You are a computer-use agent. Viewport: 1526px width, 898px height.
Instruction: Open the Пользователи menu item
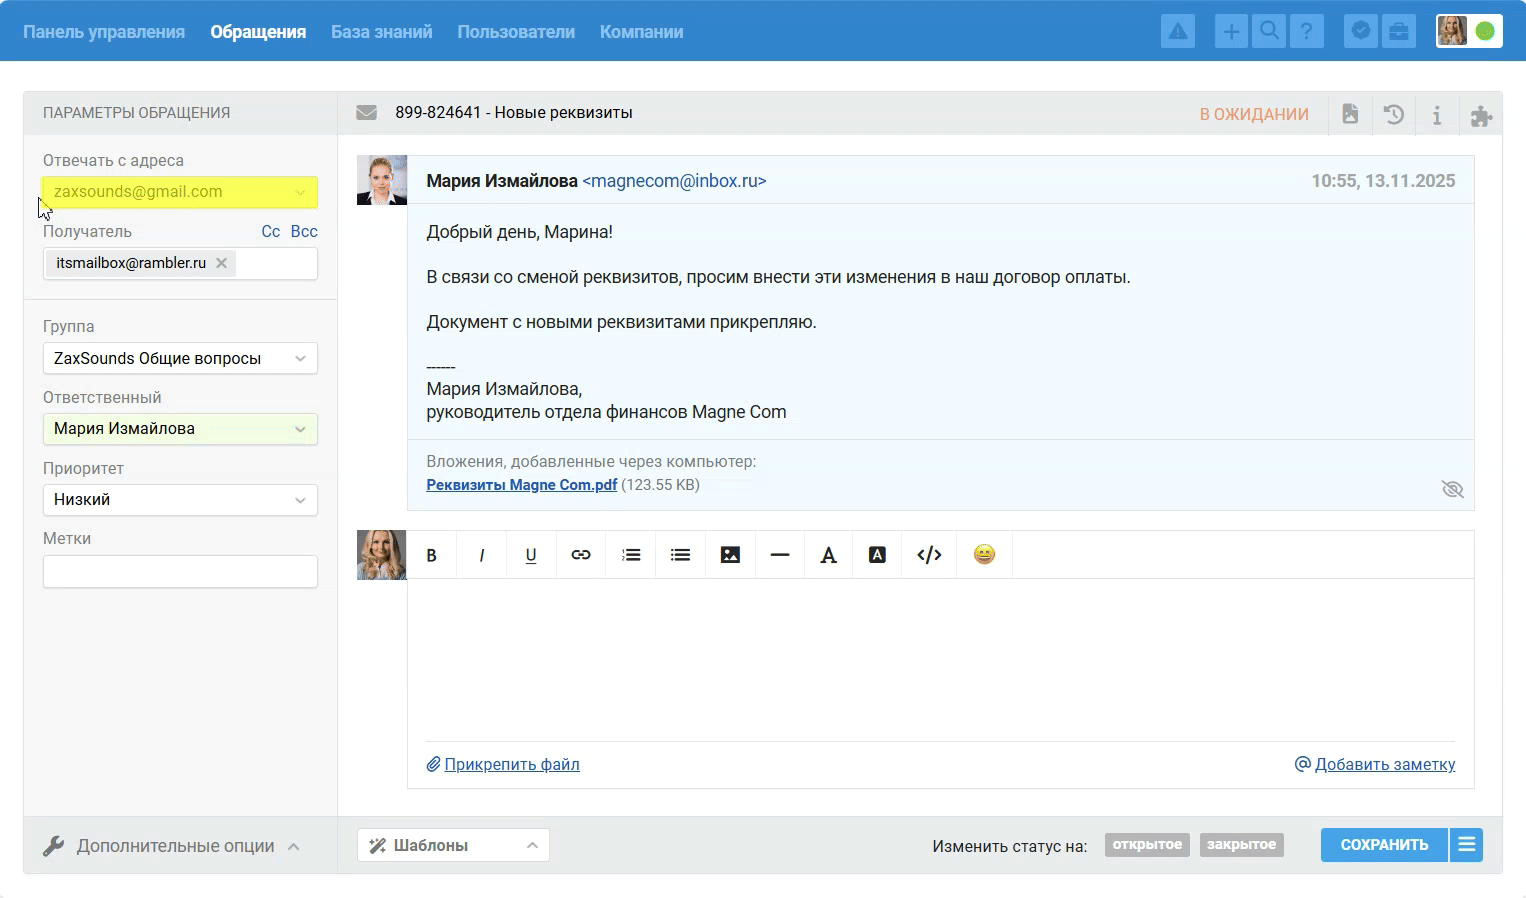516,32
